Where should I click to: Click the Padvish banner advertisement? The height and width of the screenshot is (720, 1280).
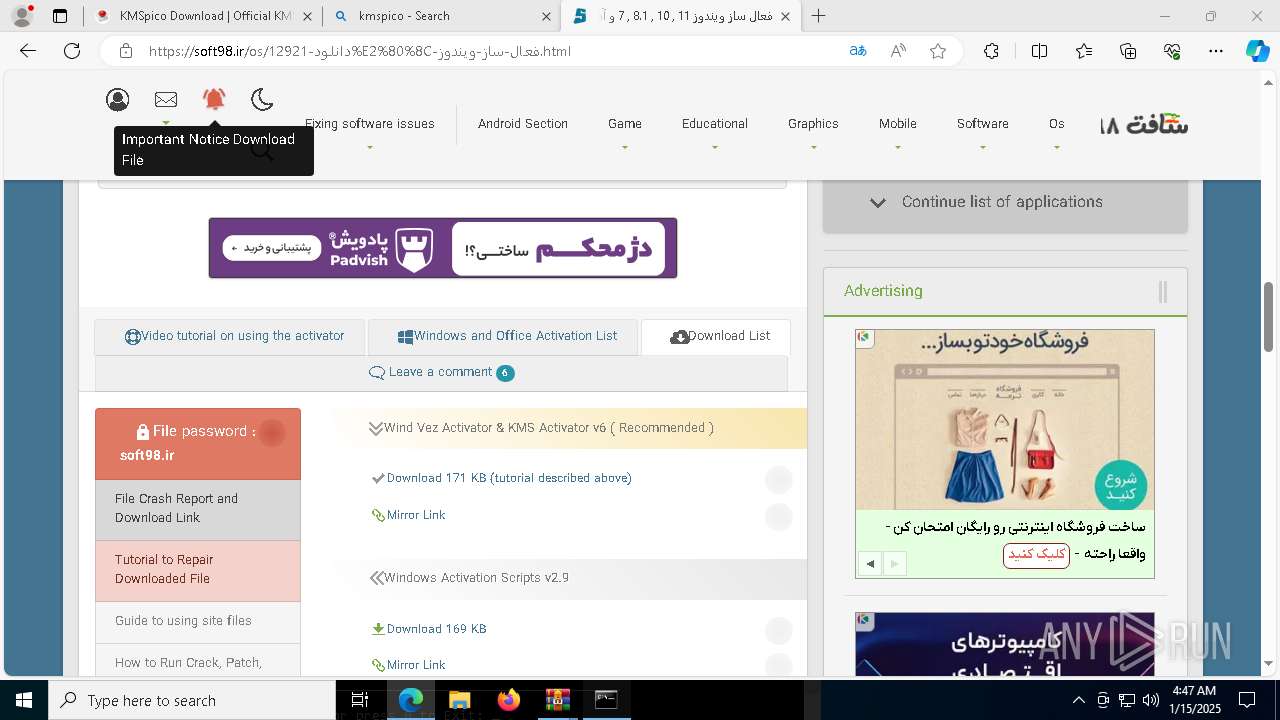click(x=443, y=248)
